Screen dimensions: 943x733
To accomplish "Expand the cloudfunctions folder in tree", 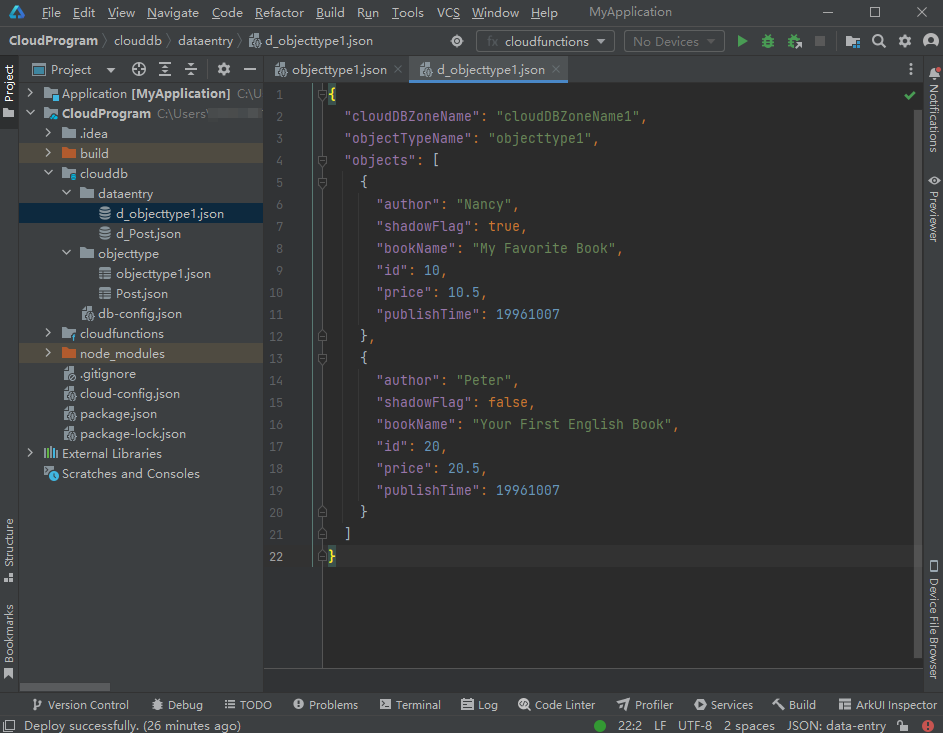I will tap(48, 334).
